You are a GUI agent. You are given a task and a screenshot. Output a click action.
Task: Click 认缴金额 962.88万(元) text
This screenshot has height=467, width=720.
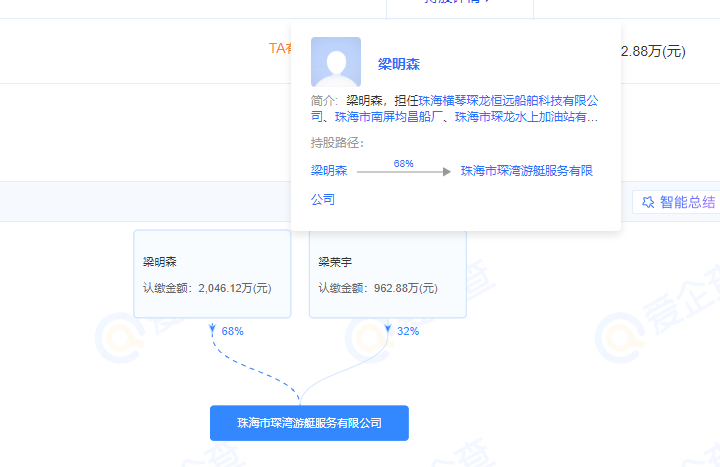[378, 288]
